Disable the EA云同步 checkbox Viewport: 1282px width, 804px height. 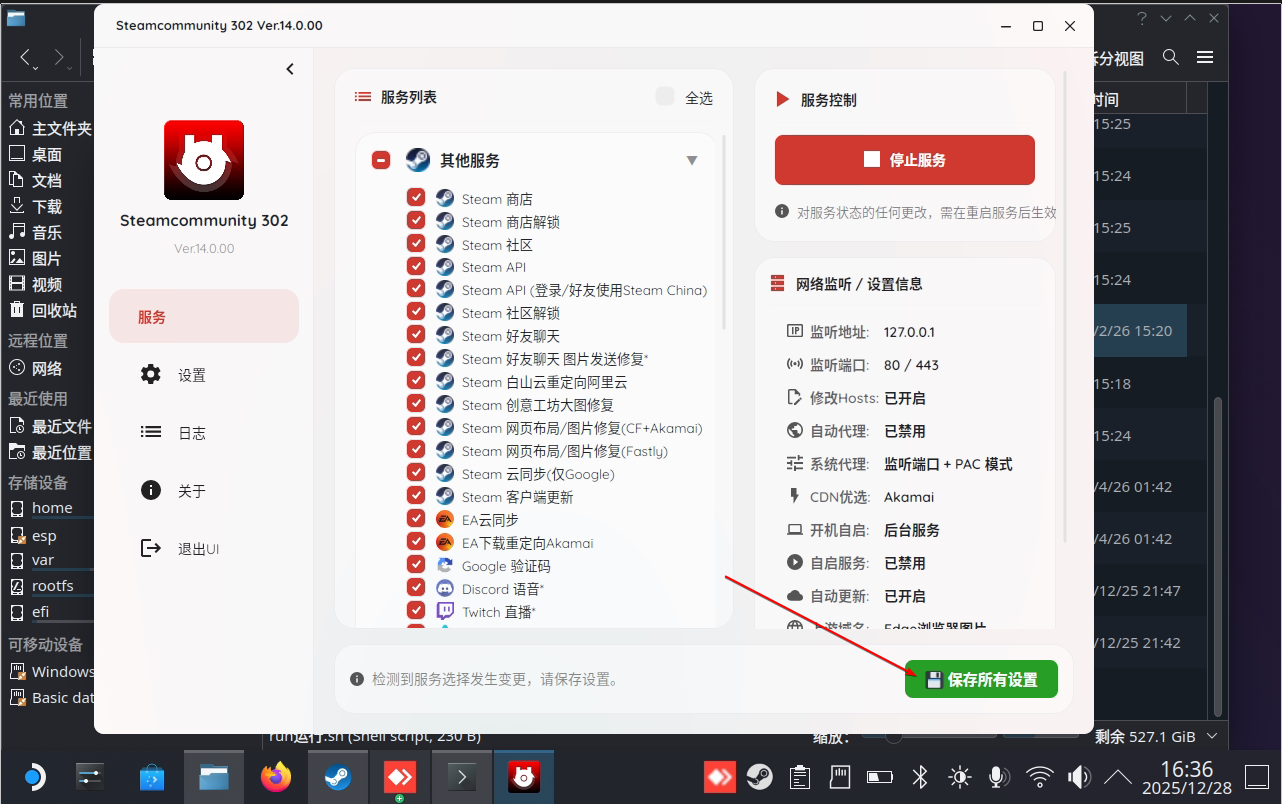(x=416, y=520)
